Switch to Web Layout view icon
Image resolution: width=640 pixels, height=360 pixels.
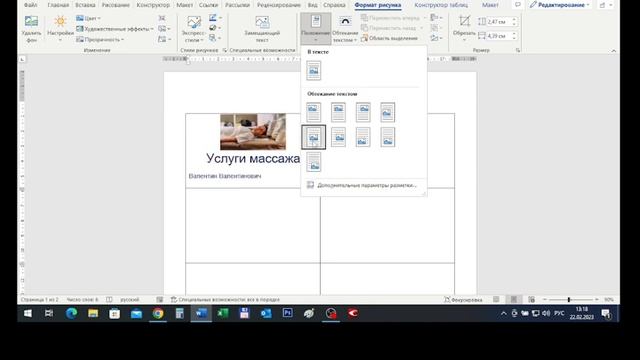tap(531, 300)
